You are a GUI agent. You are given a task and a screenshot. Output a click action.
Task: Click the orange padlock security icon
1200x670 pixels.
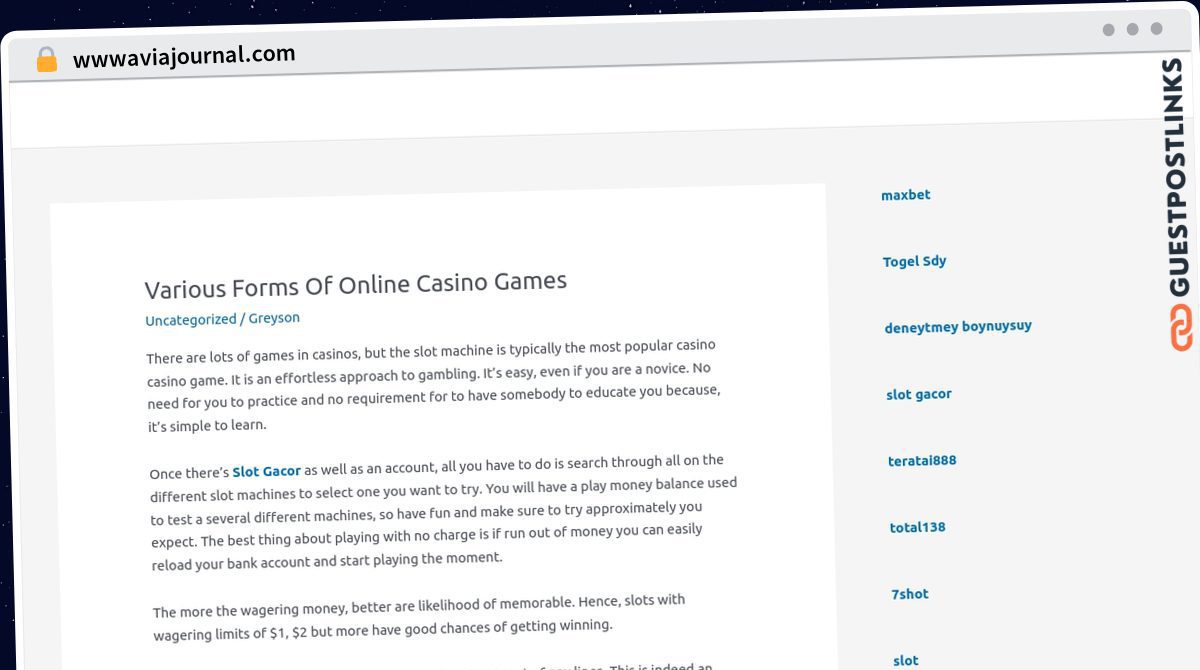click(x=46, y=60)
